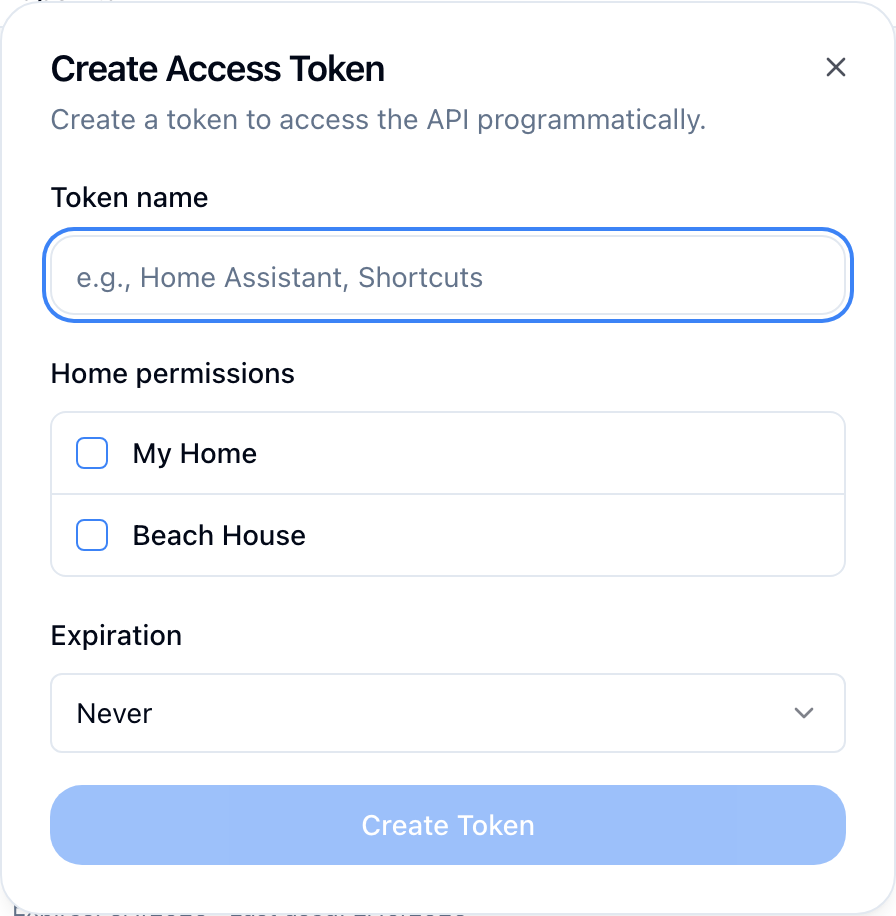Check the Beach House permission box
Viewport: 896px width, 916px height.
coord(91,535)
